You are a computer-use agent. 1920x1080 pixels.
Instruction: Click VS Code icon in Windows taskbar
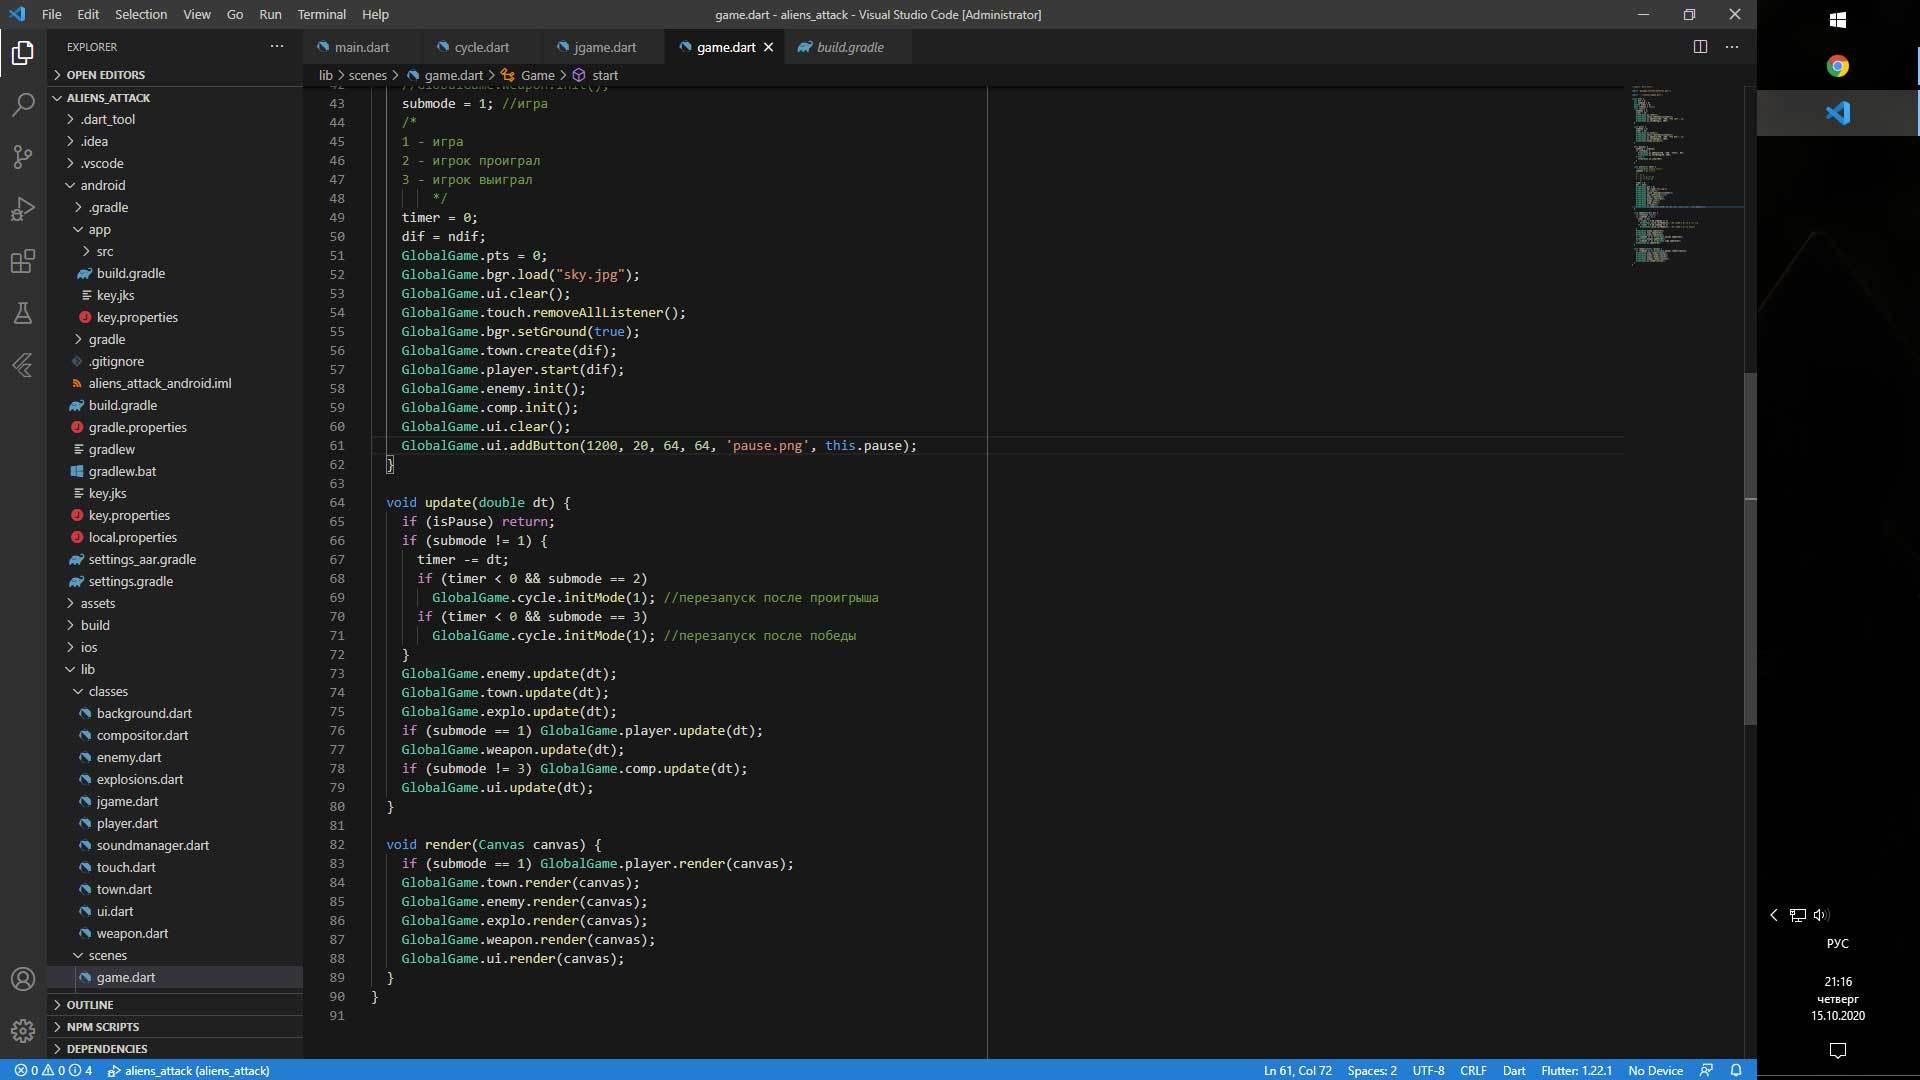[1838, 113]
